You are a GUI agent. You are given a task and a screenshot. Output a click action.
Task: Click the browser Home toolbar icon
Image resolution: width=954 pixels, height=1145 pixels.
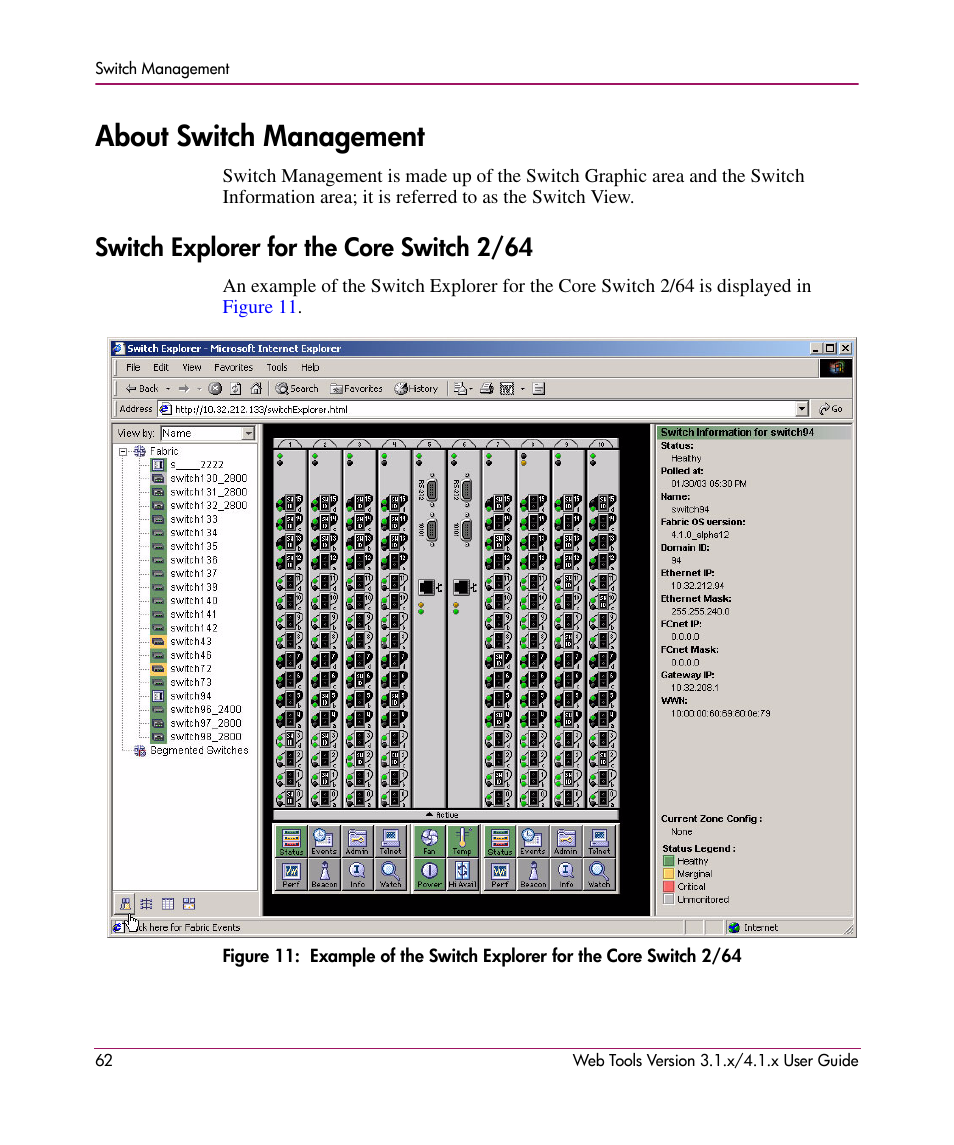pyautogui.click(x=256, y=388)
